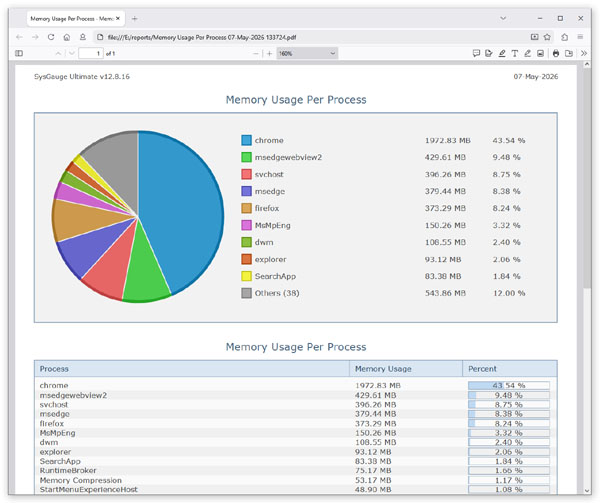Click RuntimeBroker in the process table

coord(68,470)
